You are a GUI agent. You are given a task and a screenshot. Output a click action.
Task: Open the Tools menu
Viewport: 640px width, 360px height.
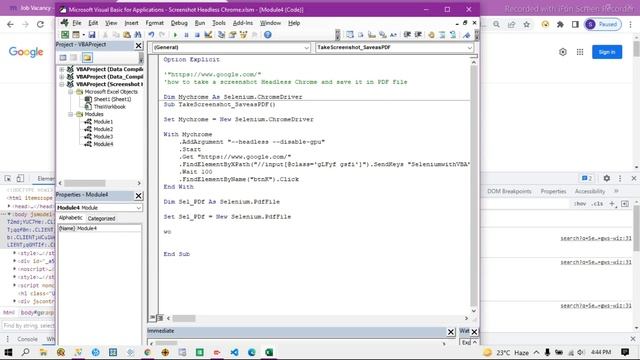218,23
